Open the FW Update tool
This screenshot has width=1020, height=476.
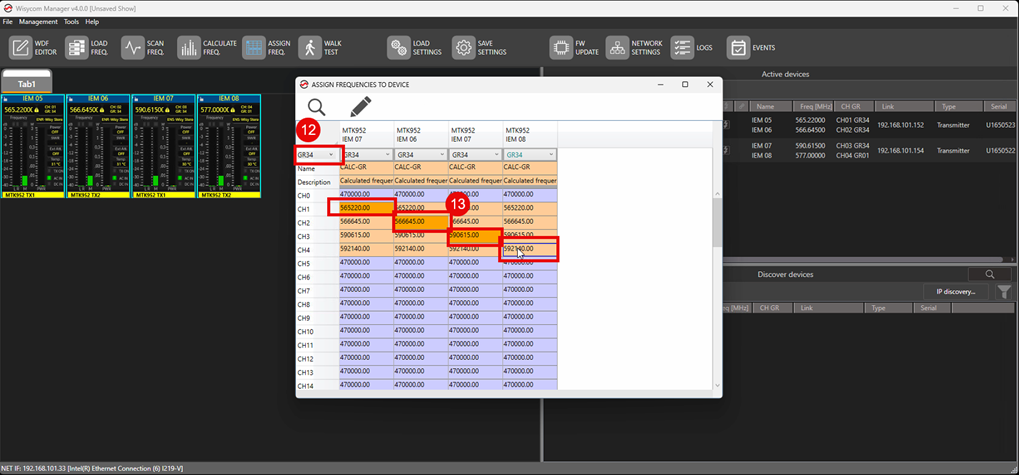point(561,47)
